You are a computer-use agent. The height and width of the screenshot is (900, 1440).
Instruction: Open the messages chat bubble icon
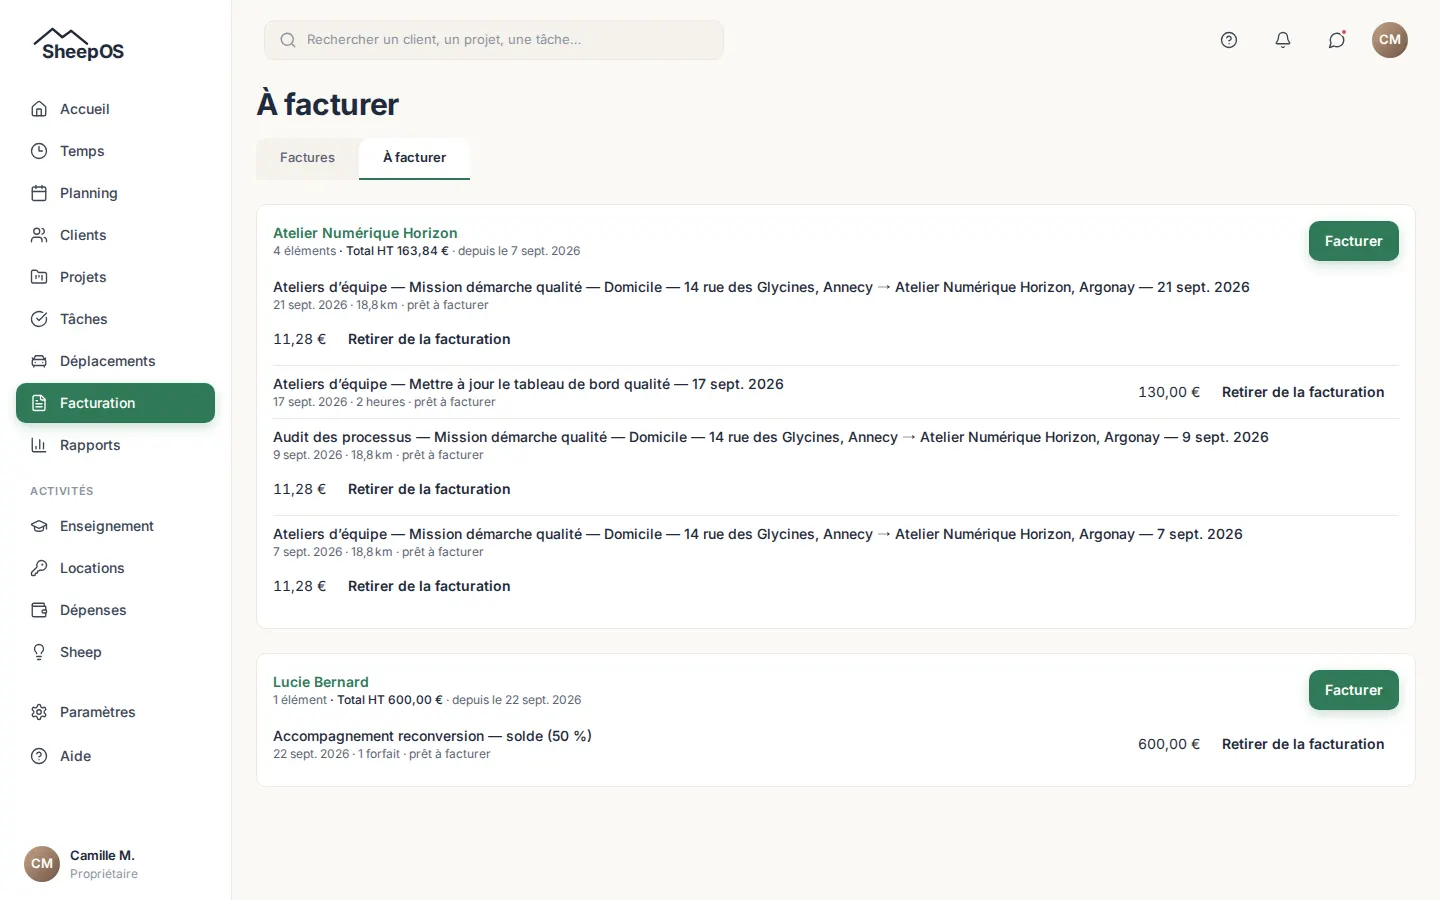coord(1337,40)
